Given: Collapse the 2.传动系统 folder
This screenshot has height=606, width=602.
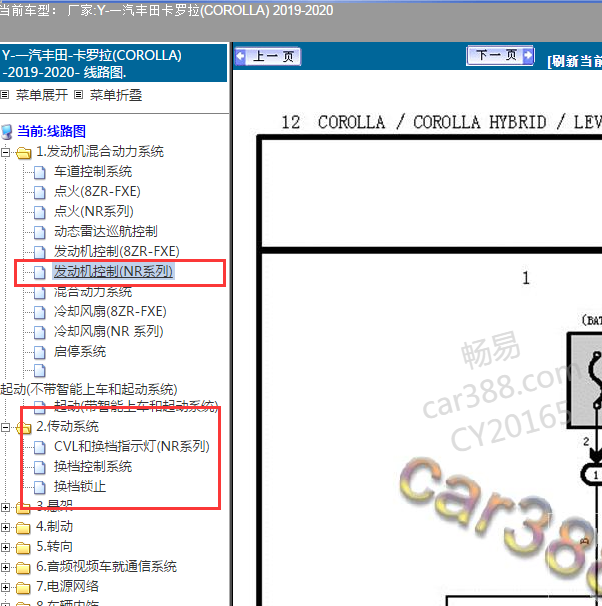Looking at the screenshot, I should 5,427.
